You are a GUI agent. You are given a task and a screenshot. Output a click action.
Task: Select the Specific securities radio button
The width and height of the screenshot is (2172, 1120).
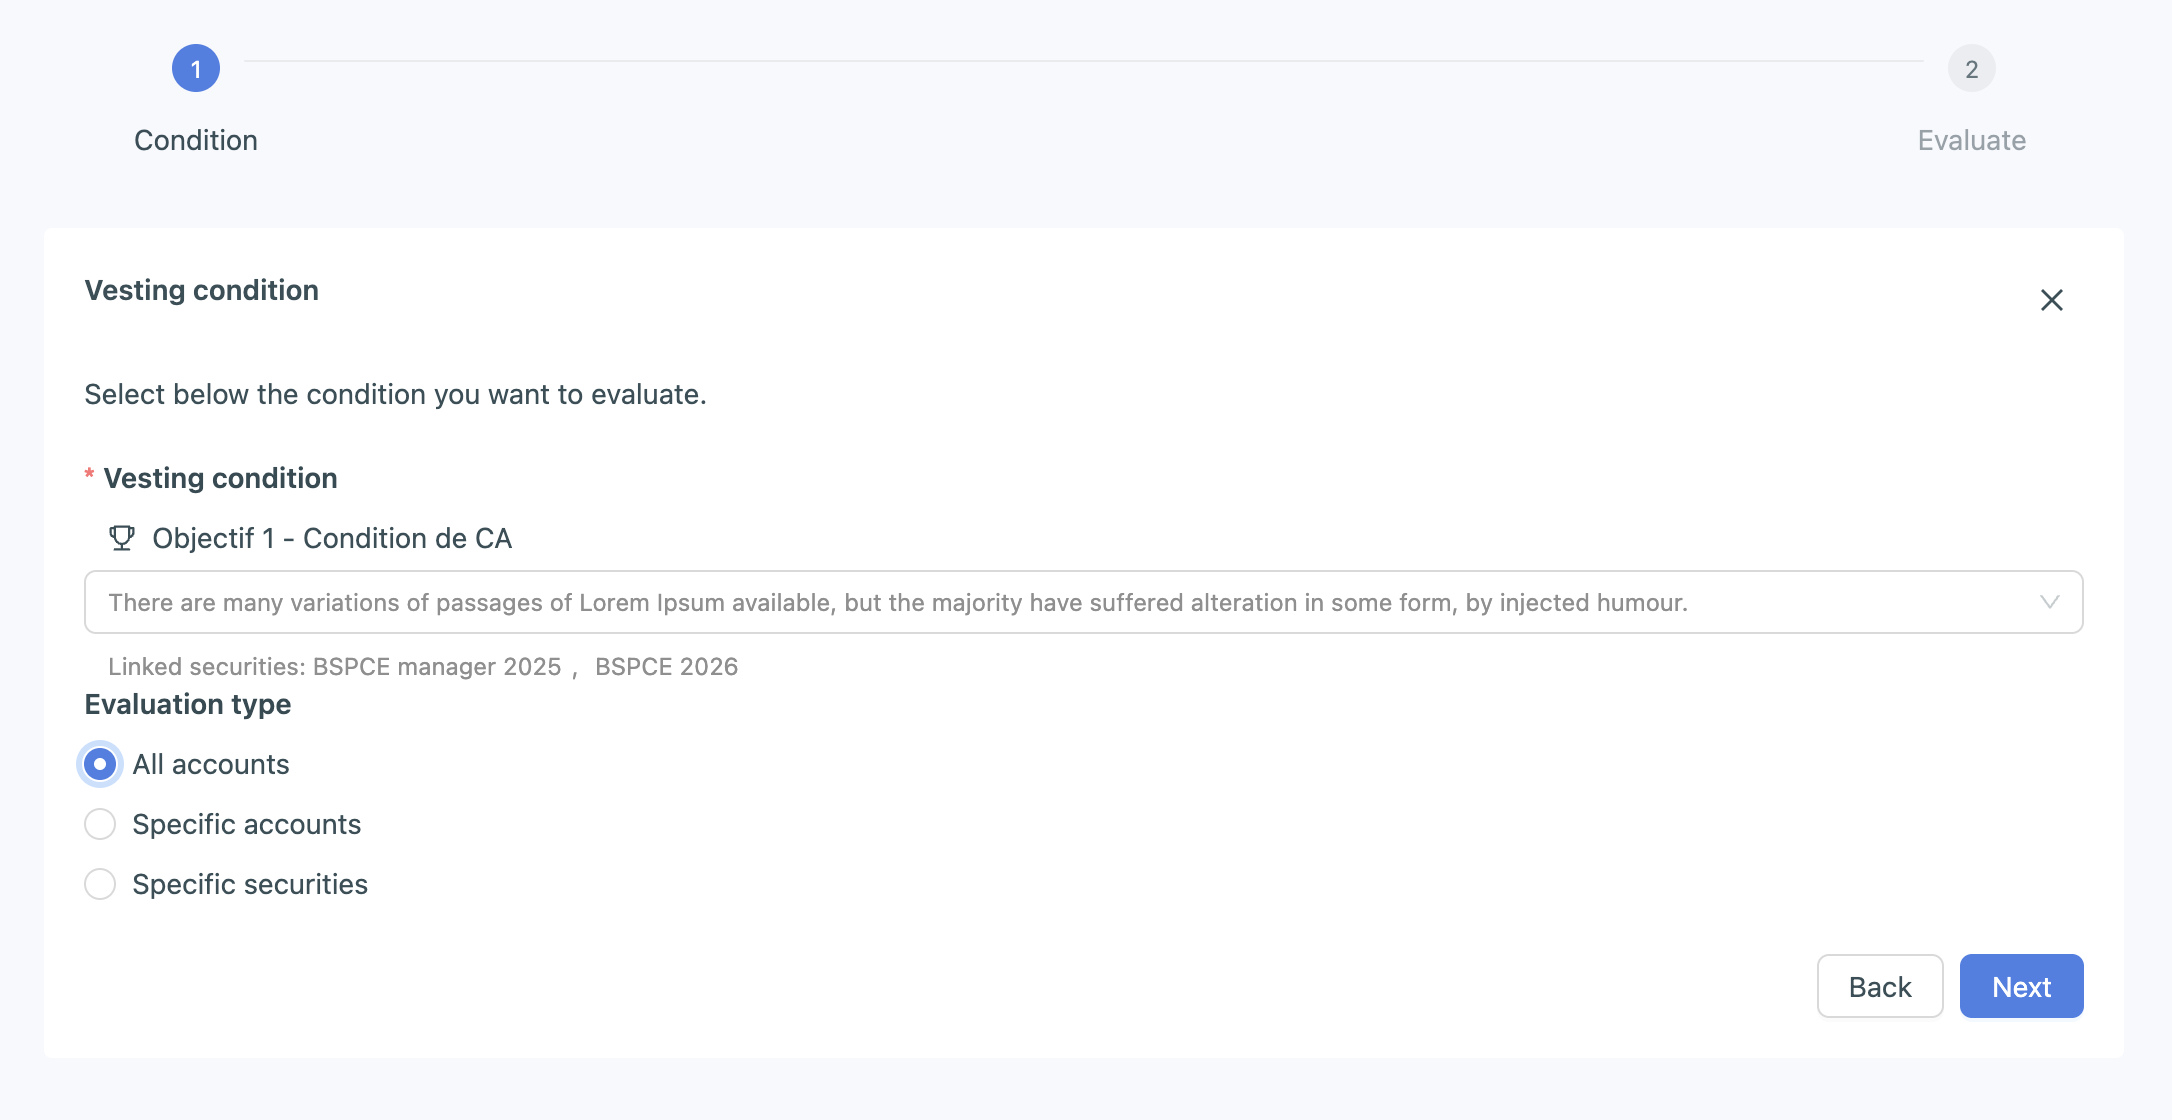(x=100, y=884)
